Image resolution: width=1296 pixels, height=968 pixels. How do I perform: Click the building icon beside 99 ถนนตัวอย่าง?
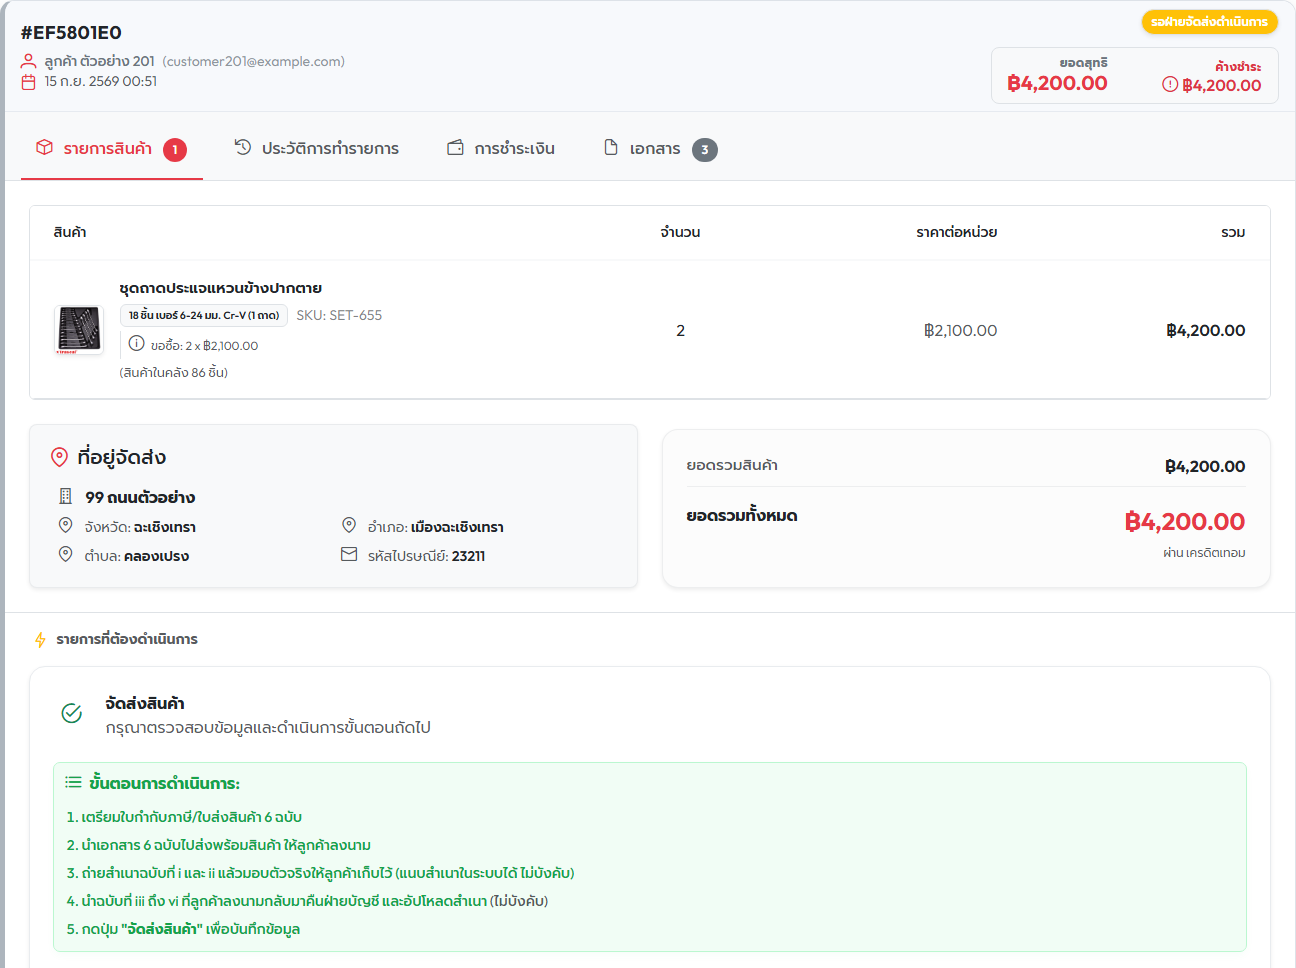[x=66, y=497]
